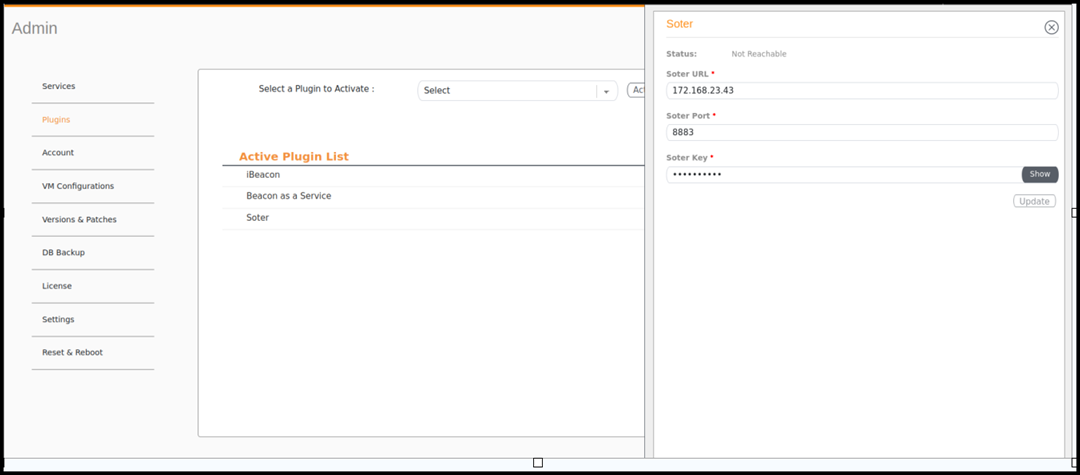The height and width of the screenshot is (475, 1080).
Task: Click the Not Reachable status text
Action: tap(758, 54)
